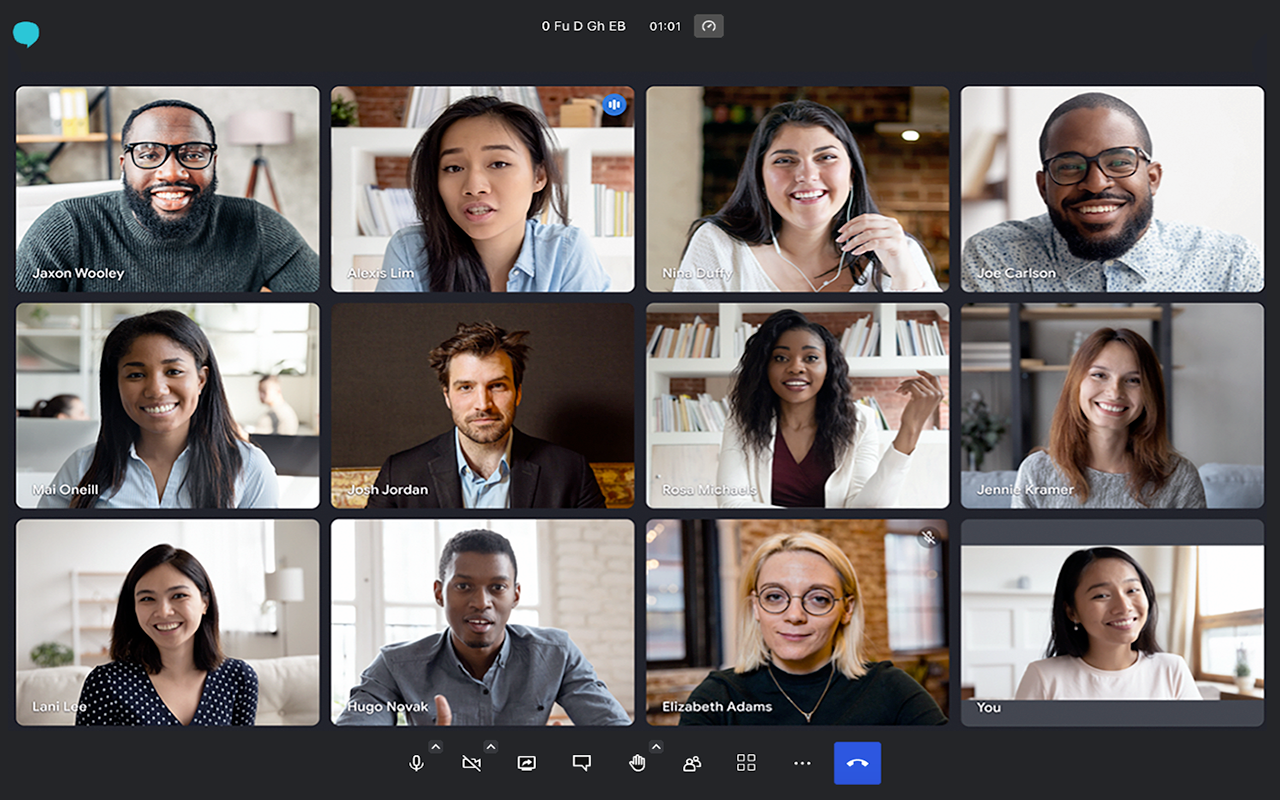Click the 'You' name label
The image size is (1280, 800).
pyautogui.click(x=989, y=707)
